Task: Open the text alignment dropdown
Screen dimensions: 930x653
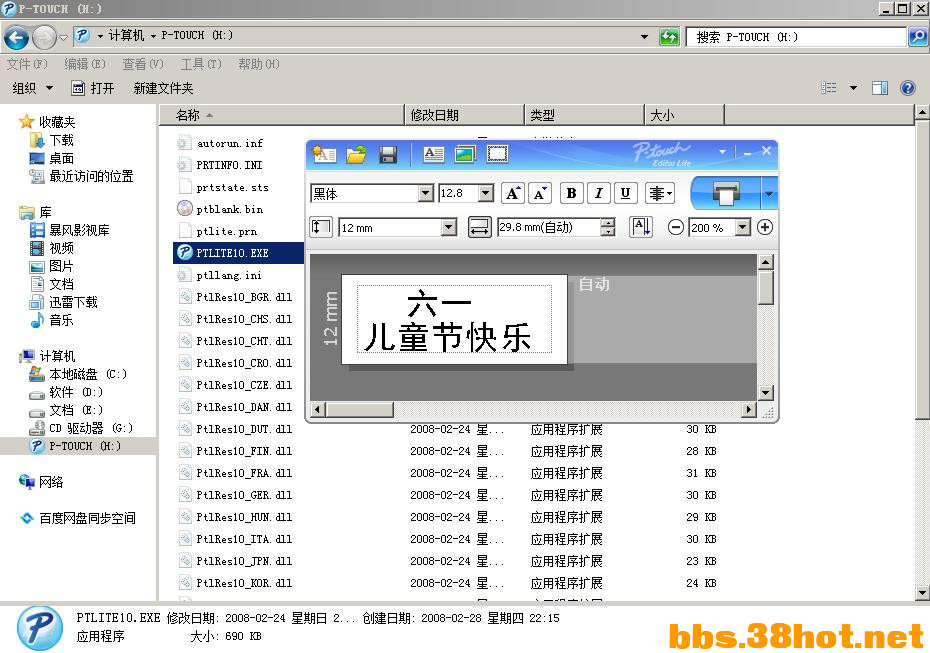Action: pos(660,193)
